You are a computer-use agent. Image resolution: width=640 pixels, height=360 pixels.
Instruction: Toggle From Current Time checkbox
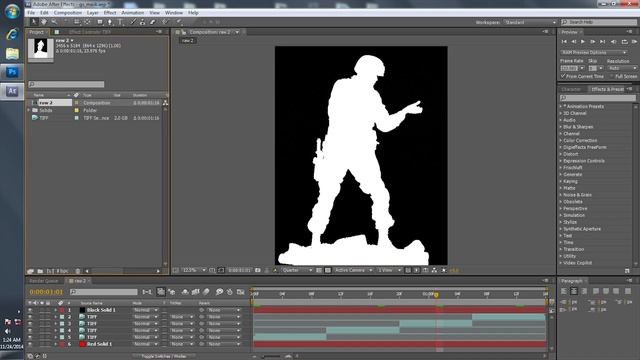click(x=563, y=76)
